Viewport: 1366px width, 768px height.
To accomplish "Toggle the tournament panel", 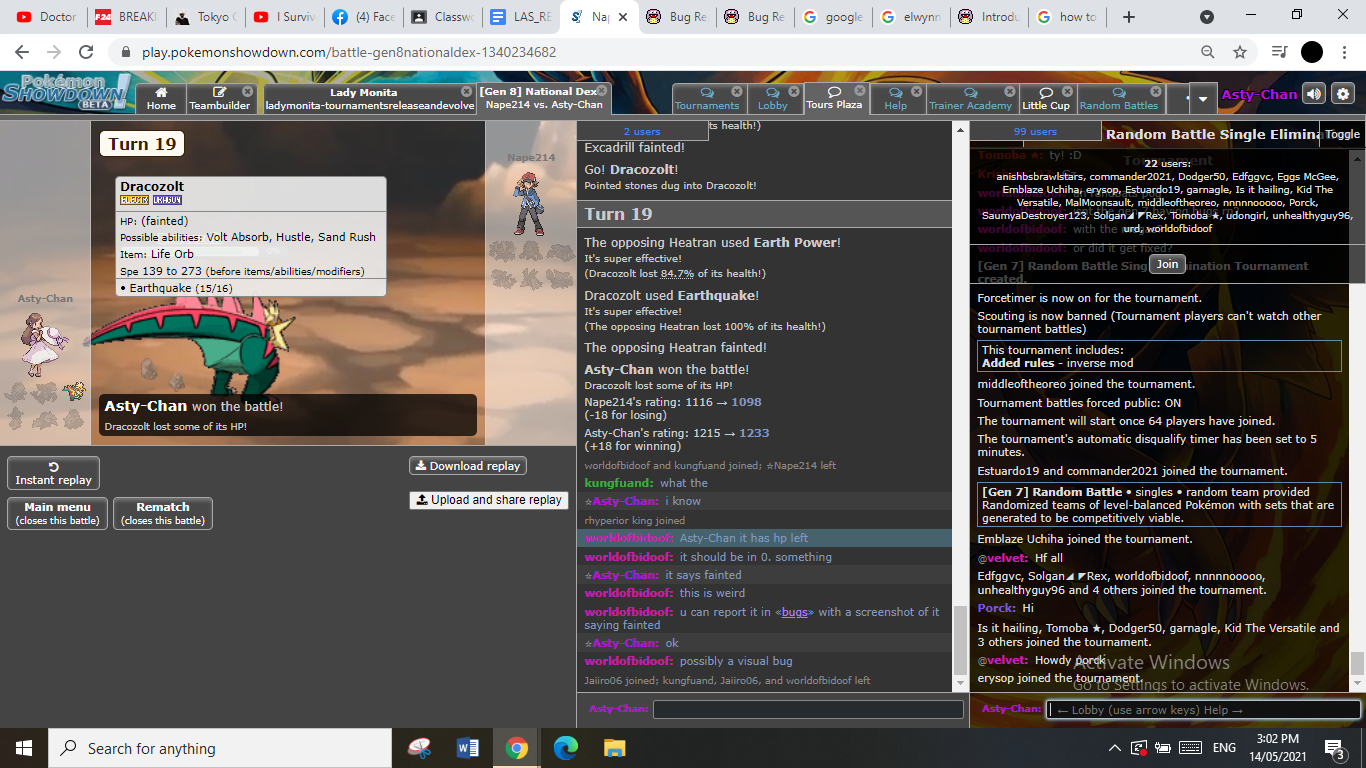I will point(1342,134).
